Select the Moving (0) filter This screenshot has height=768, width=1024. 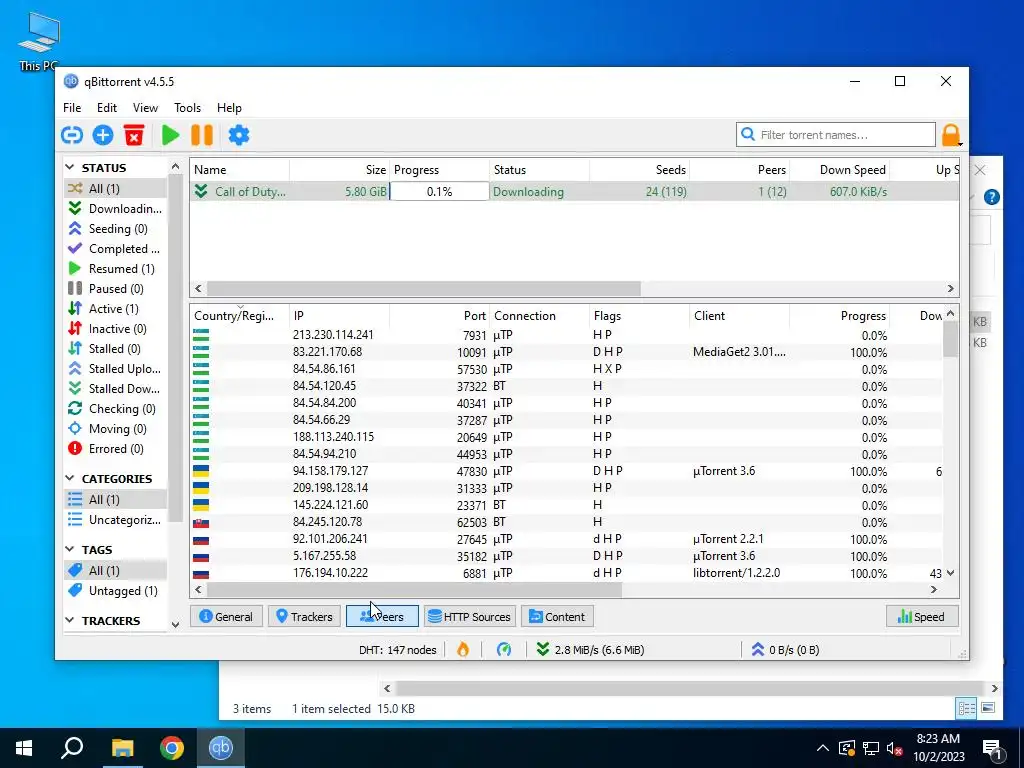(x=115, y=428)
